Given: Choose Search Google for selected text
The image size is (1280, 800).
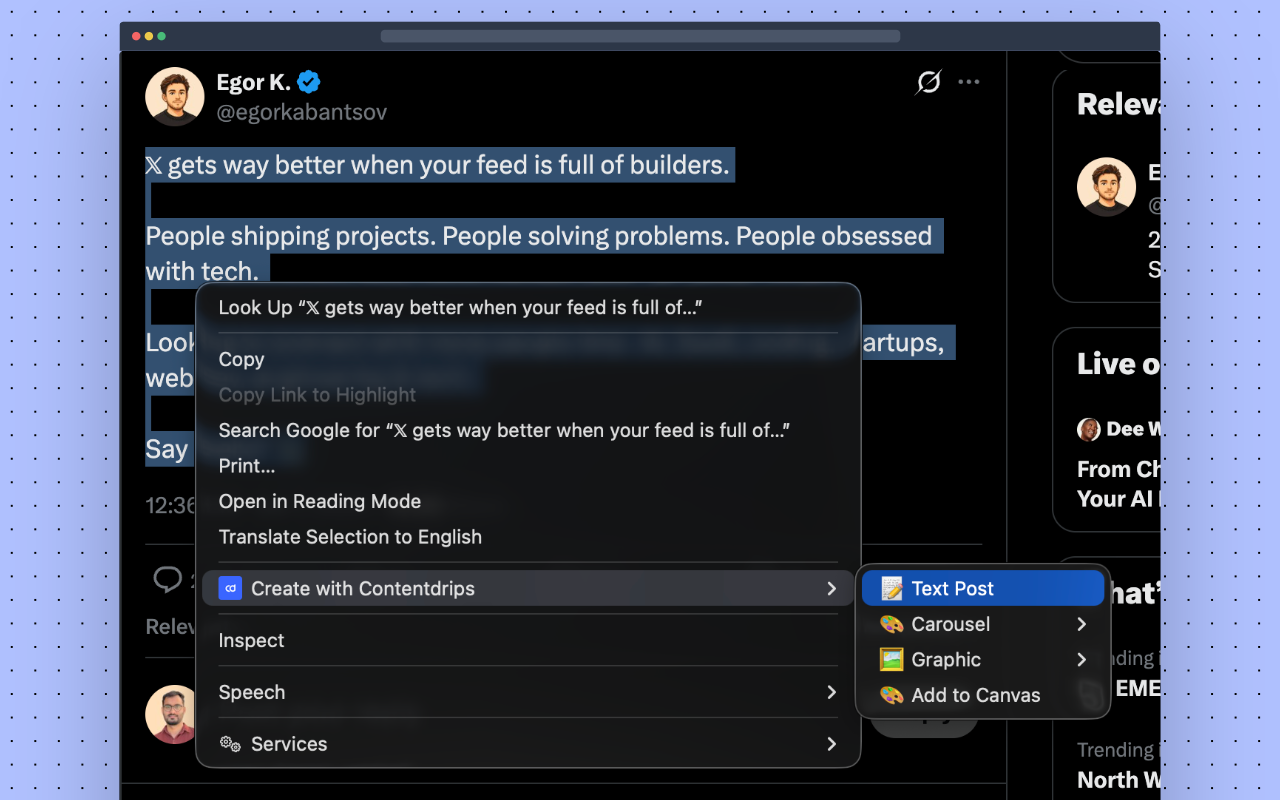Looking at the screenshot, I should point(528,430).
